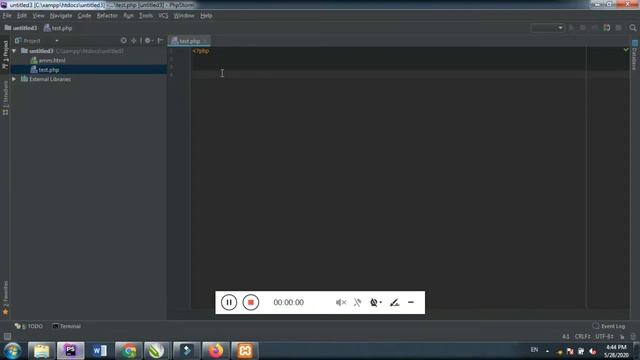The image size is (640, 360).
Task: Click test.php breadcrumb in navigation bar
Action: (x=58, y=28)
